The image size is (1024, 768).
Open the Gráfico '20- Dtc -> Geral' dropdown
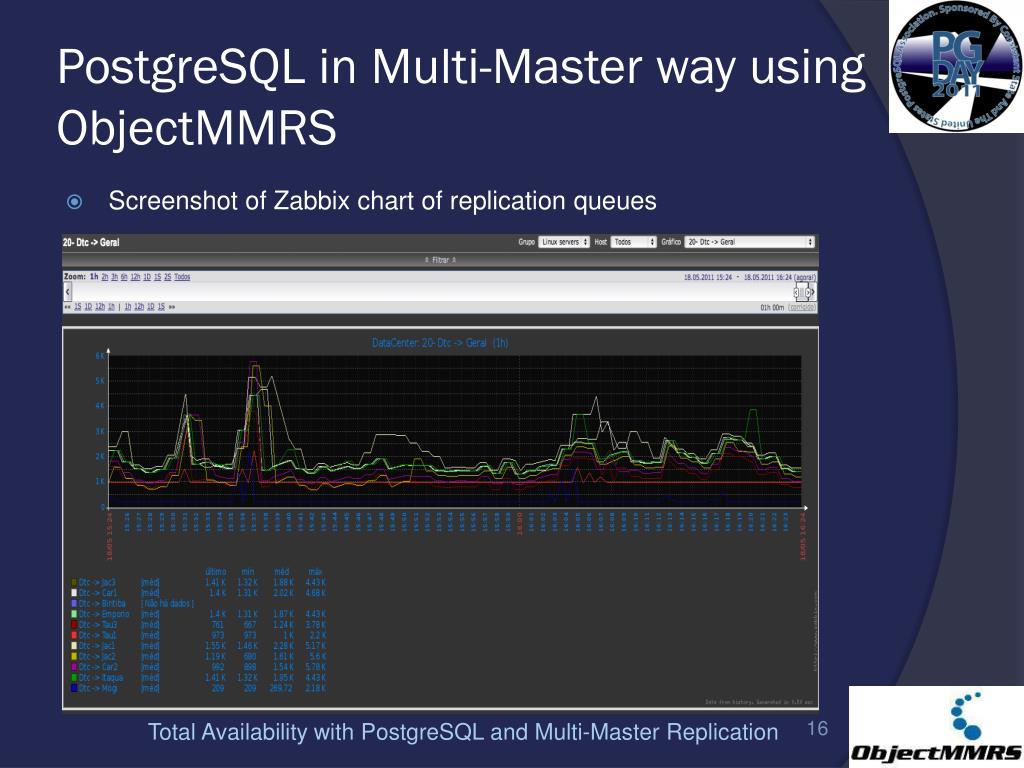click(750, 242)
